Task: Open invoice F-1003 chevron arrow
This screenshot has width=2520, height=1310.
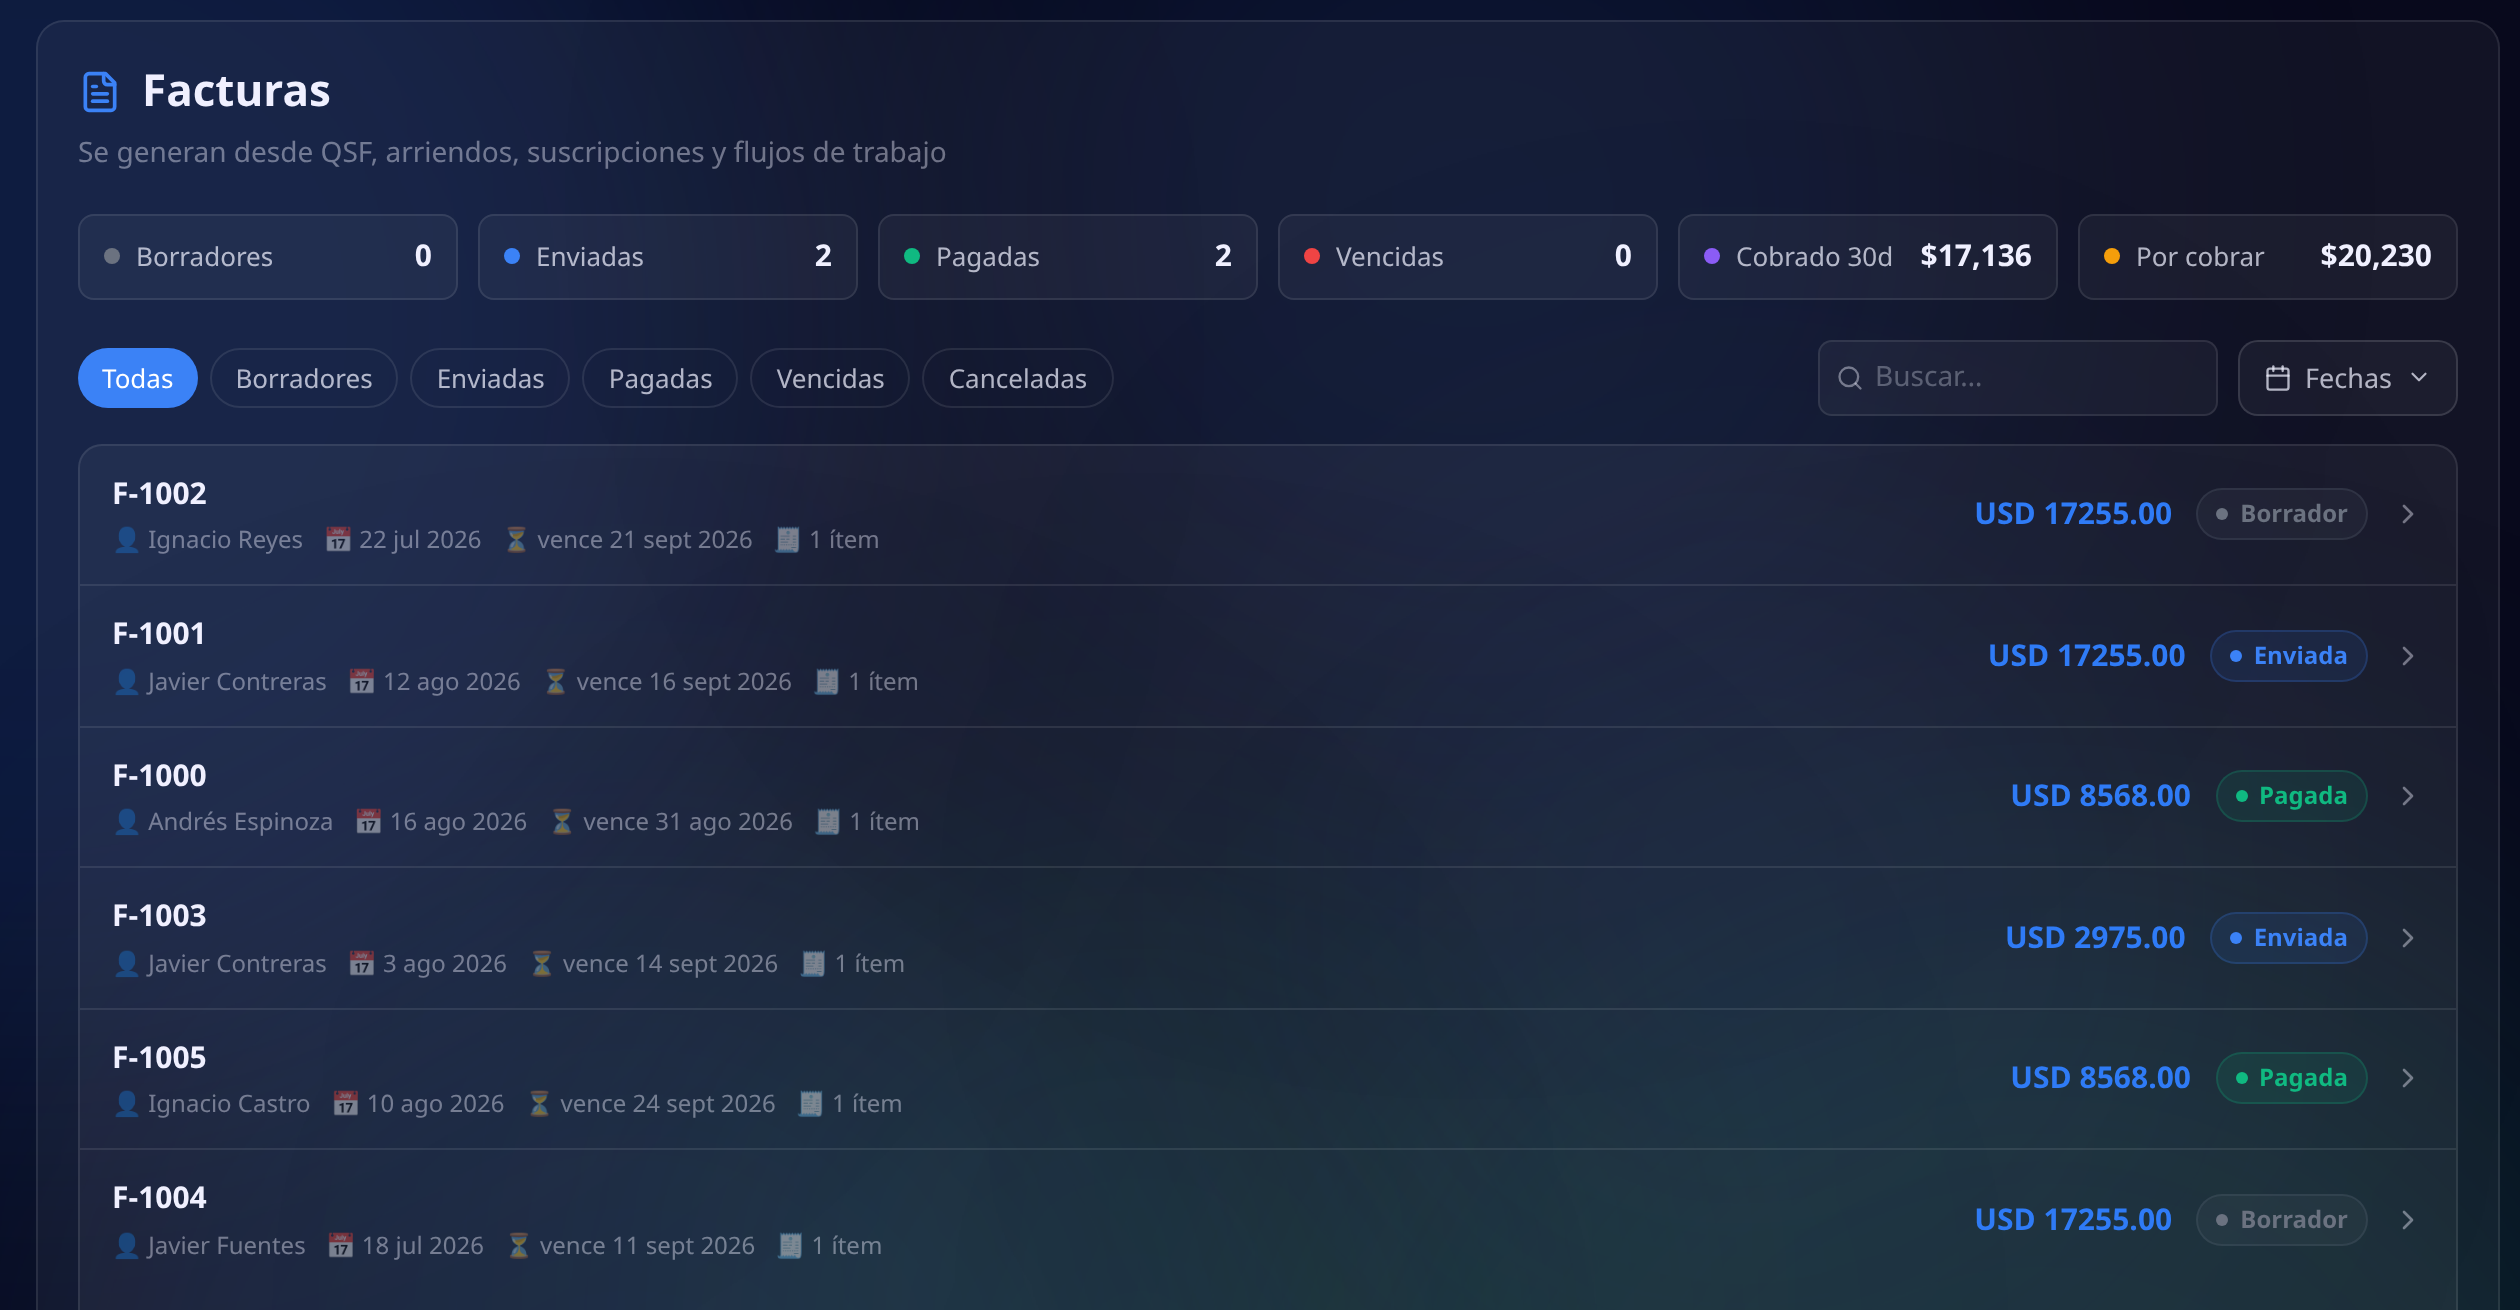Action: coord(2408,938)
